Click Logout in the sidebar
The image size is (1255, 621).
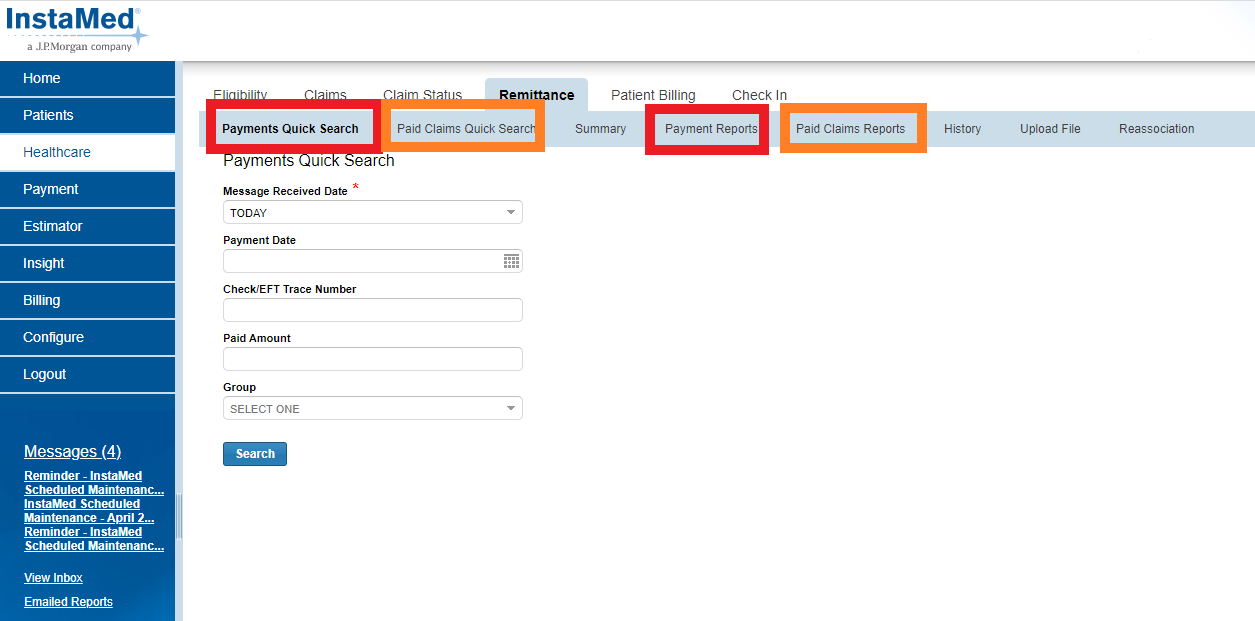pyautogui.click(x=44, y=374)
